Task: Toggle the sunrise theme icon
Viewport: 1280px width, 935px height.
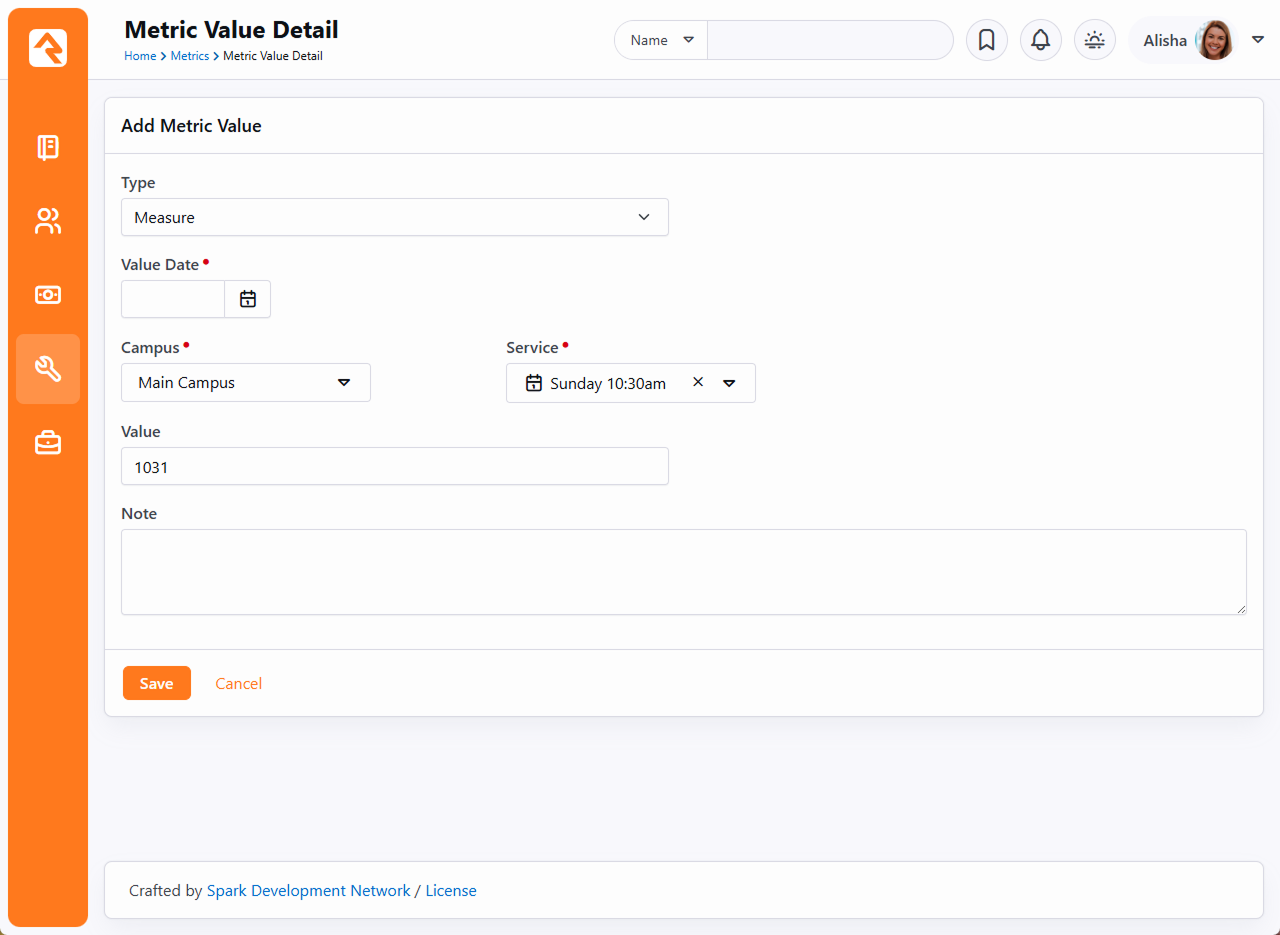Action: click(1094, 40)
